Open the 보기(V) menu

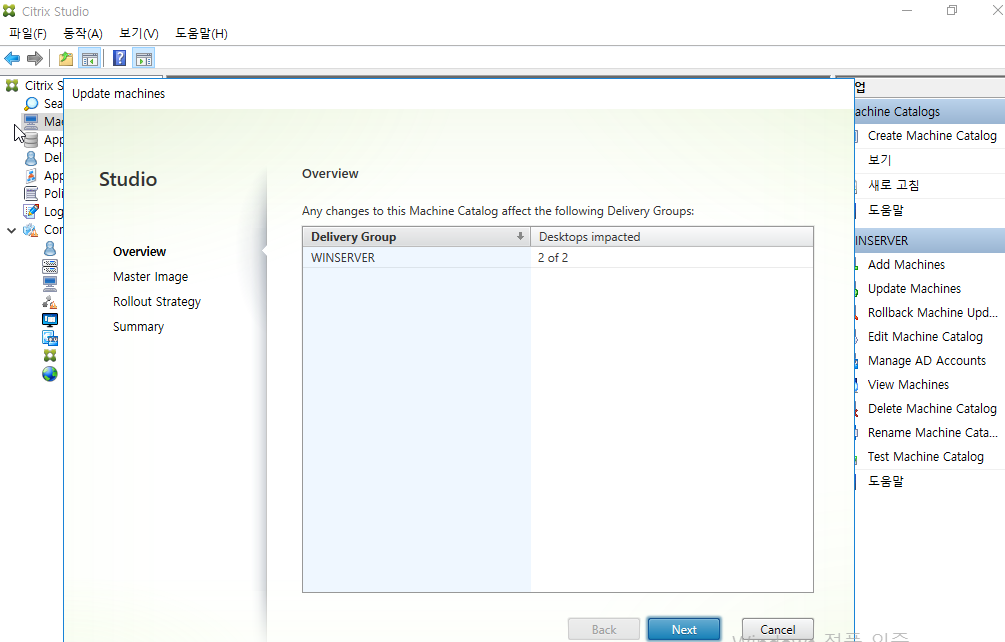[139, 33]
